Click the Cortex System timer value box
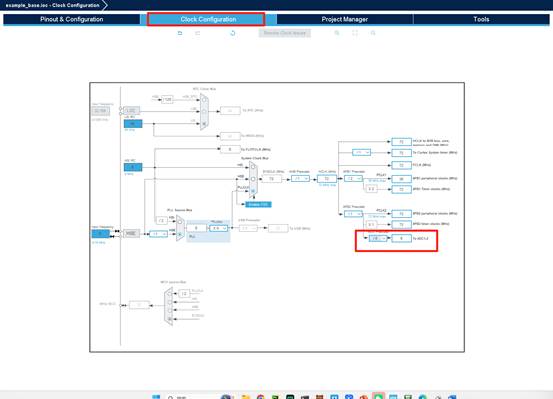The height and width of the screenshot is (399, 553). 401,153
